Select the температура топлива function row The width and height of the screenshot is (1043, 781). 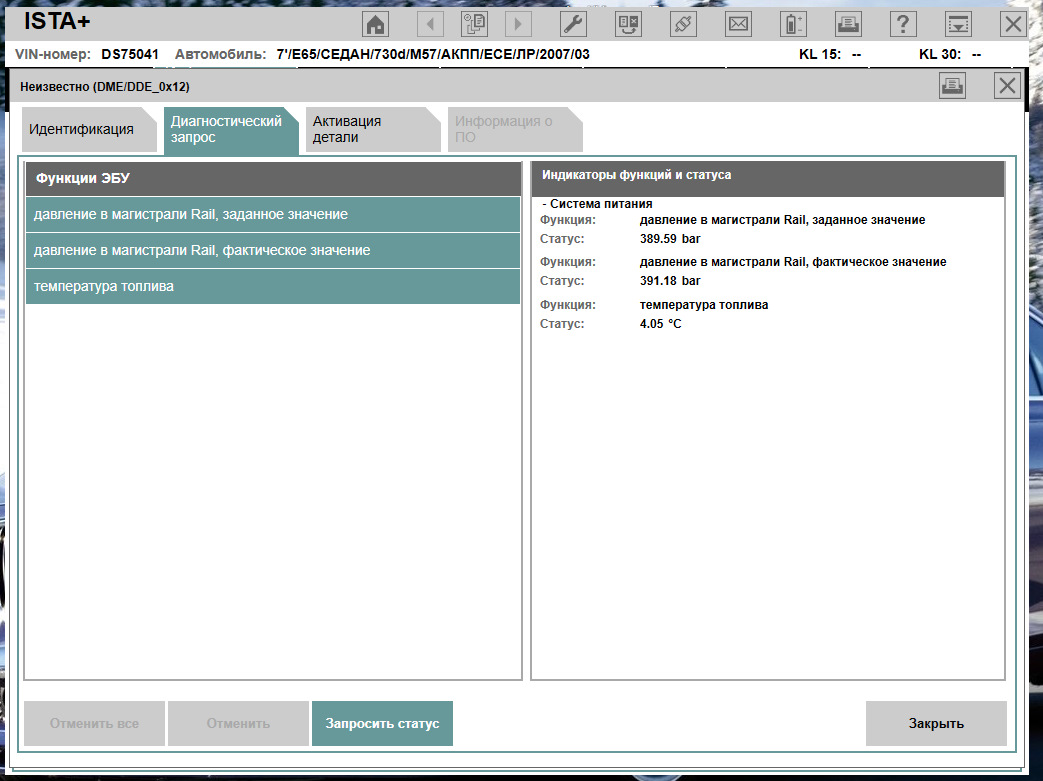tap(273, 286)
